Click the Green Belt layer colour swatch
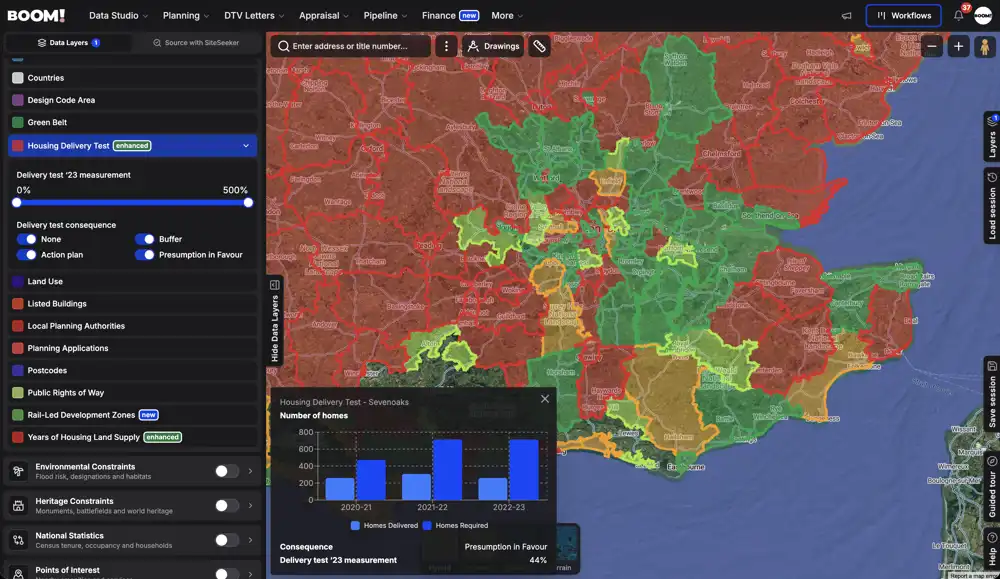Image resolution: width=1000 pixels, height=579 pixels. pyautogui.click(x=18, y=122)
